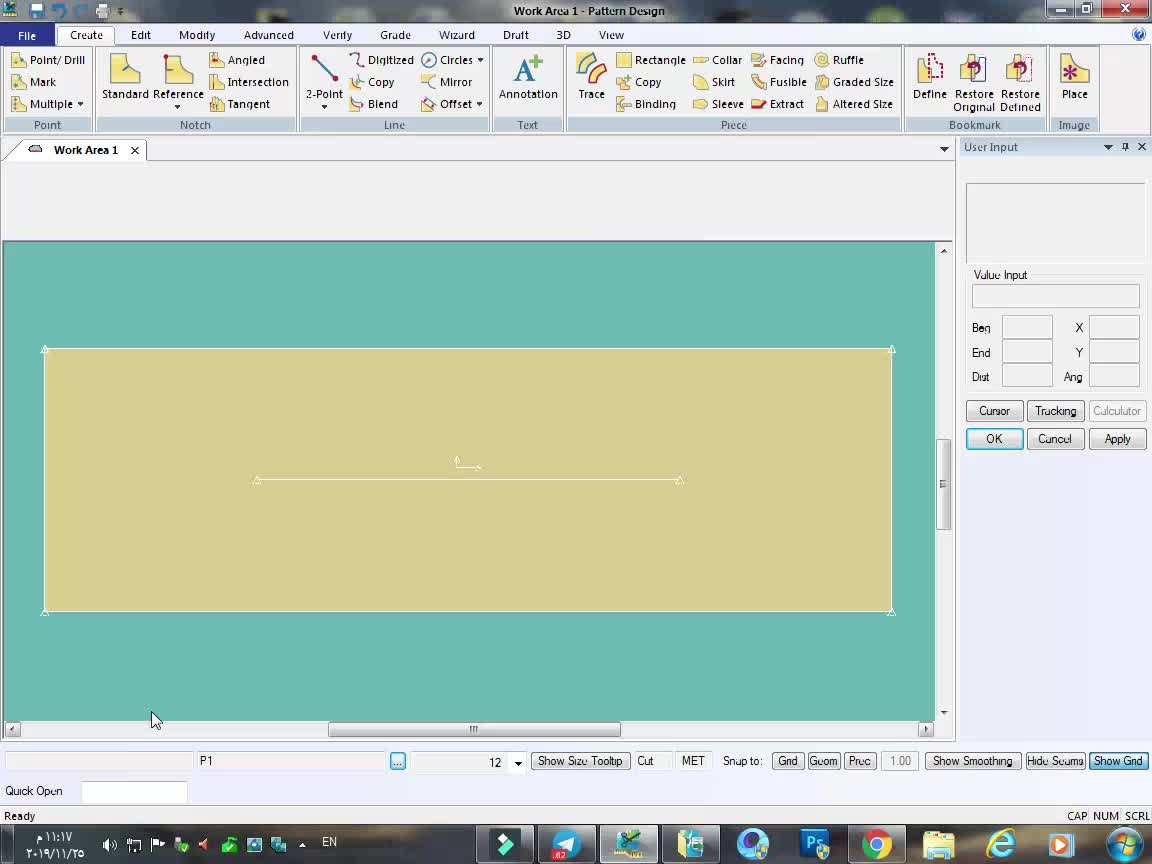
Task: Click the Cursor button in User Input
Action: pyautogui.click(x=994, y=411)
